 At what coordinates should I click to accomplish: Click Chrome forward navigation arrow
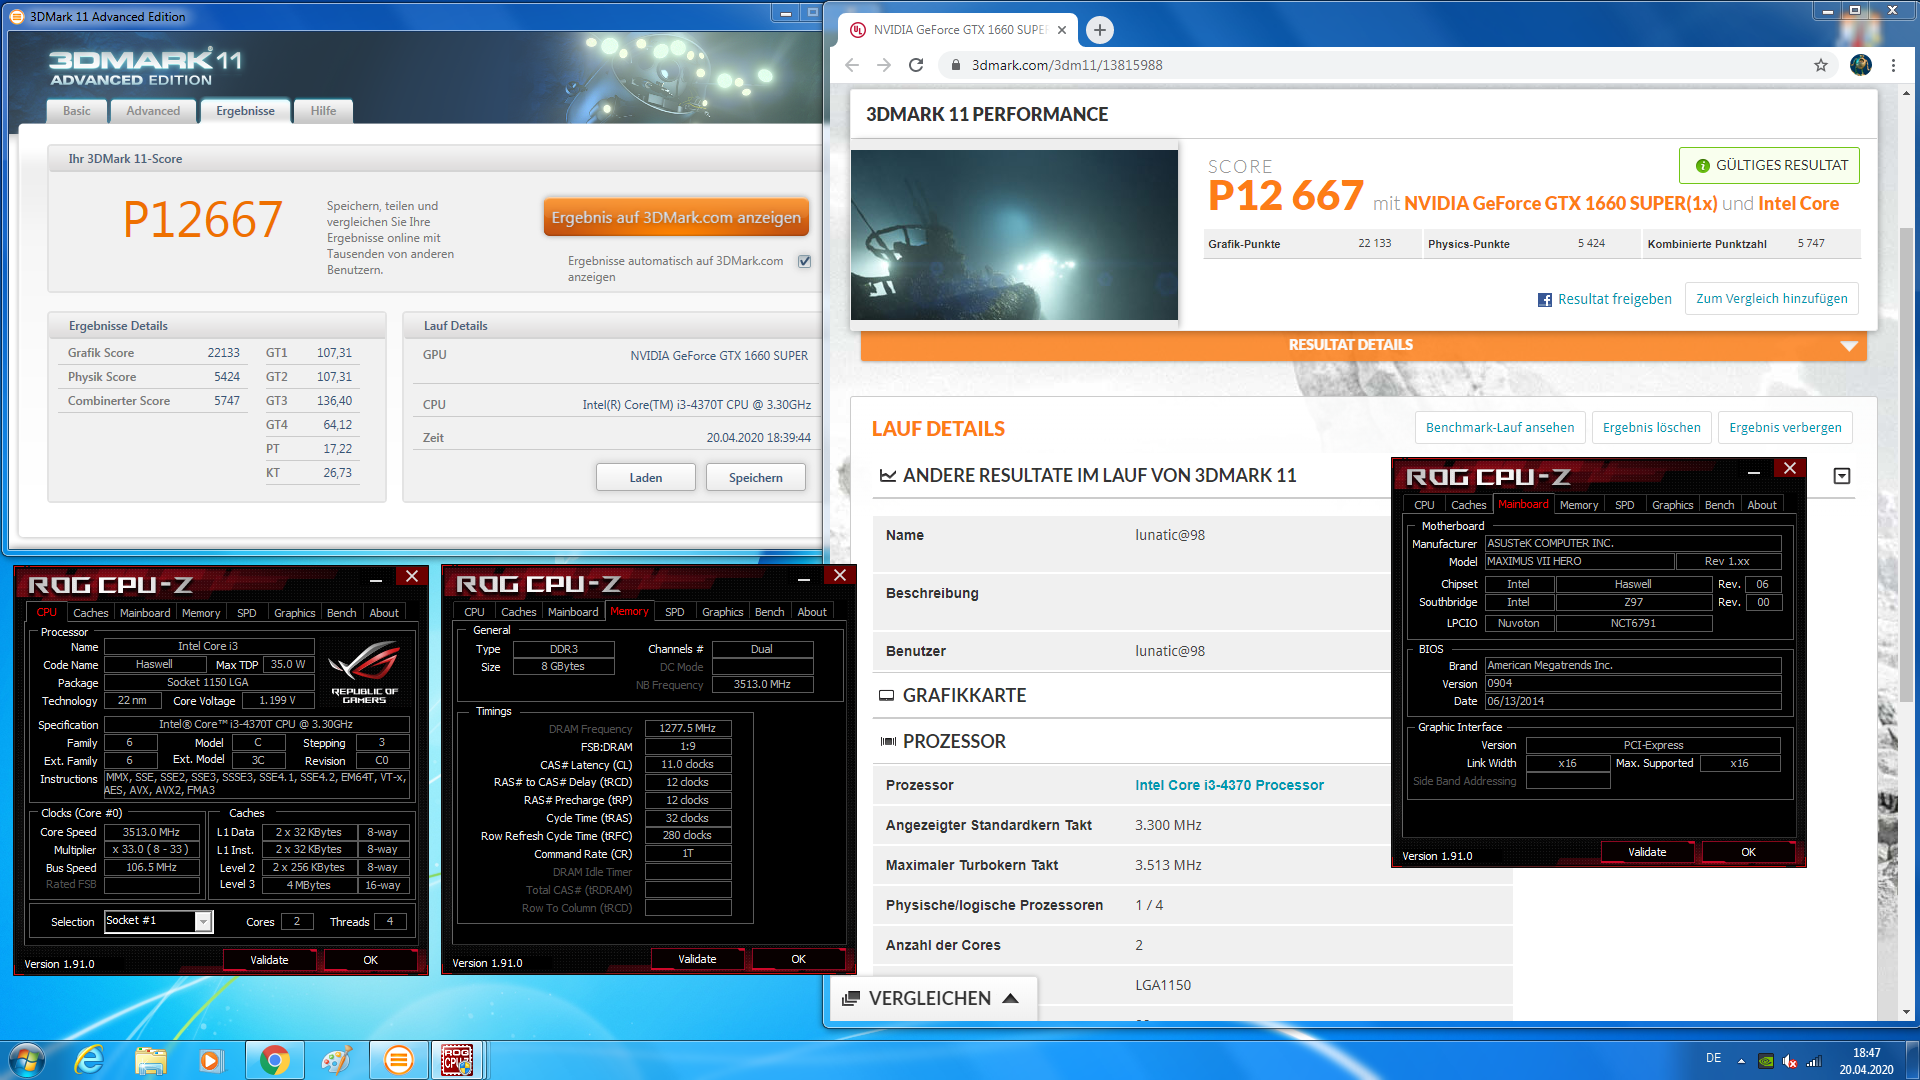click(884, 65)
